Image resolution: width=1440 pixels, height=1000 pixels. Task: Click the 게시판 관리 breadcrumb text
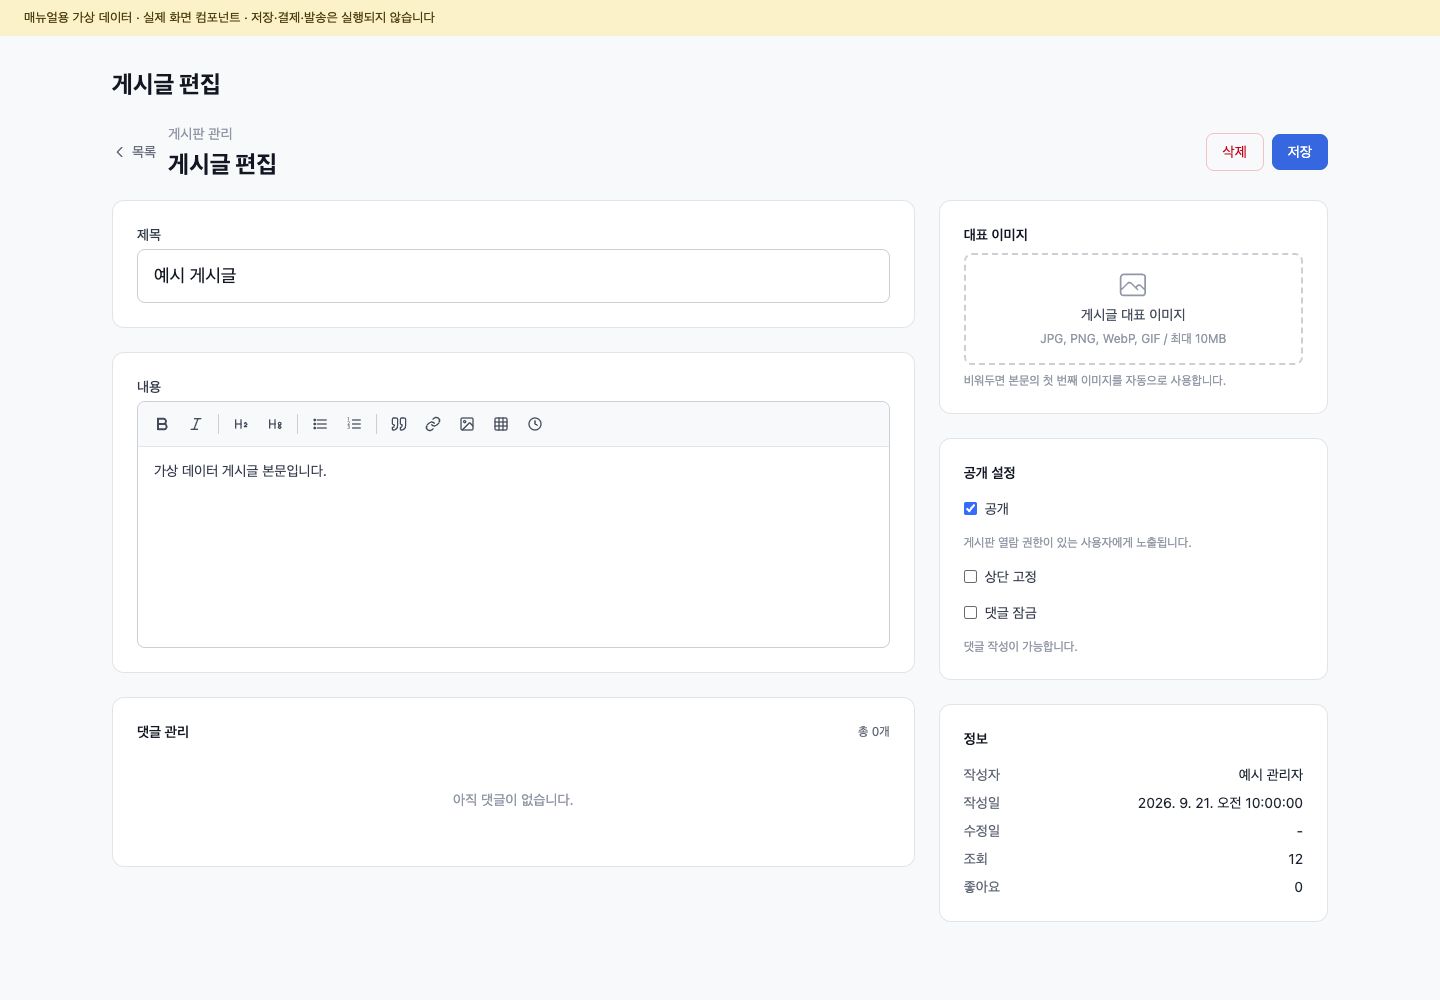coord(200,133)
